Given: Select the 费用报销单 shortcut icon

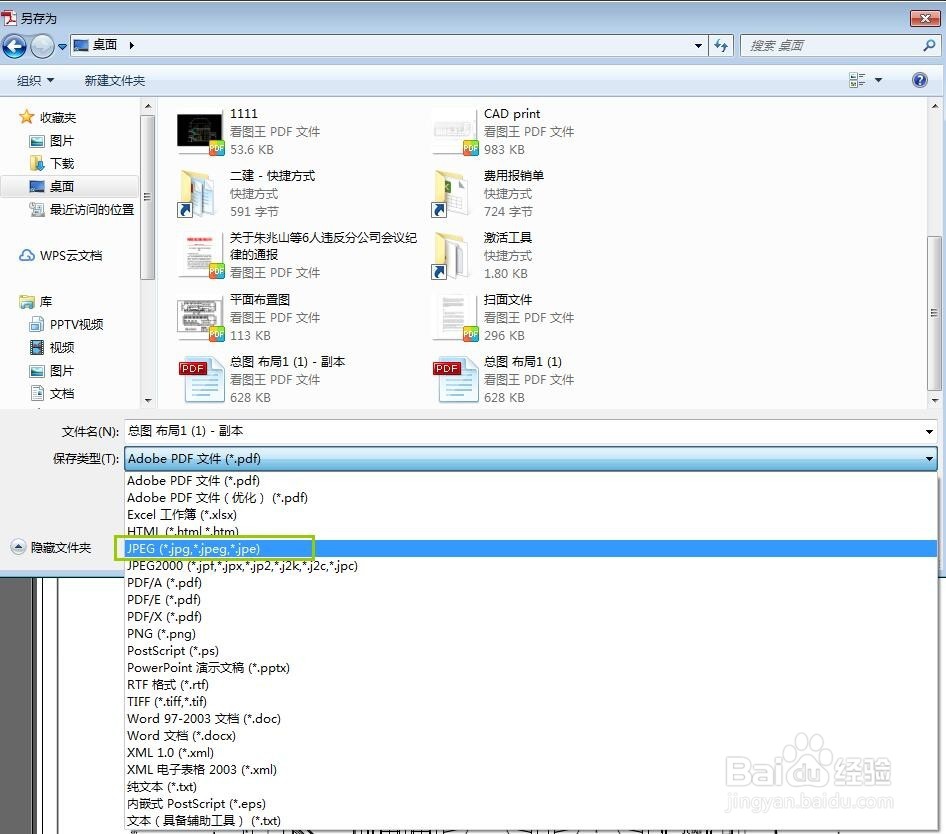Looking at the screenshot, I should point(450,193).
